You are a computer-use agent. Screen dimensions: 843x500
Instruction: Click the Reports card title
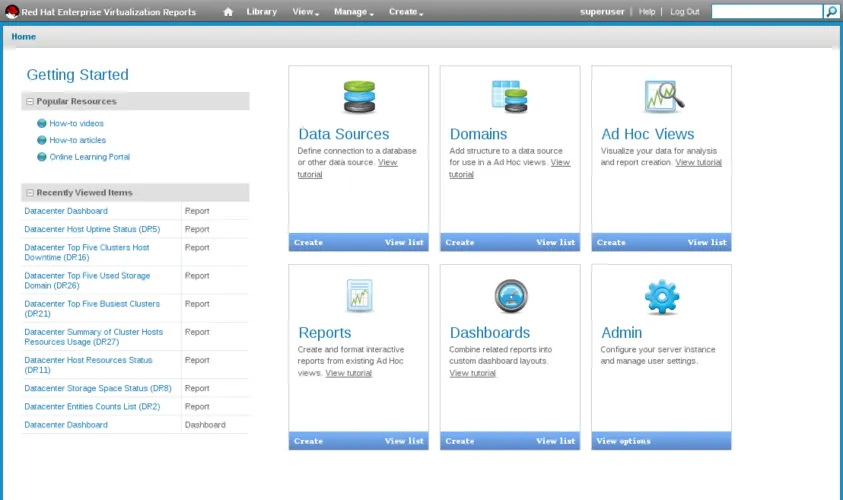325,333
